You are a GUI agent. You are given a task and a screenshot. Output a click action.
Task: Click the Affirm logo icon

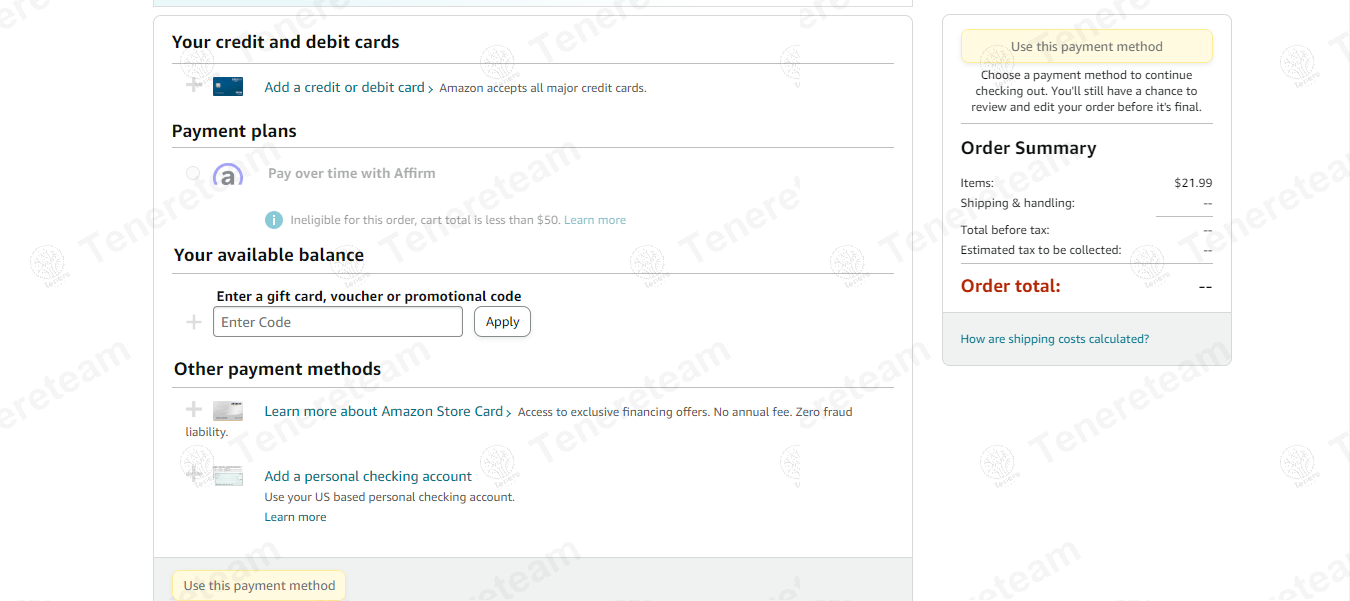228,175
